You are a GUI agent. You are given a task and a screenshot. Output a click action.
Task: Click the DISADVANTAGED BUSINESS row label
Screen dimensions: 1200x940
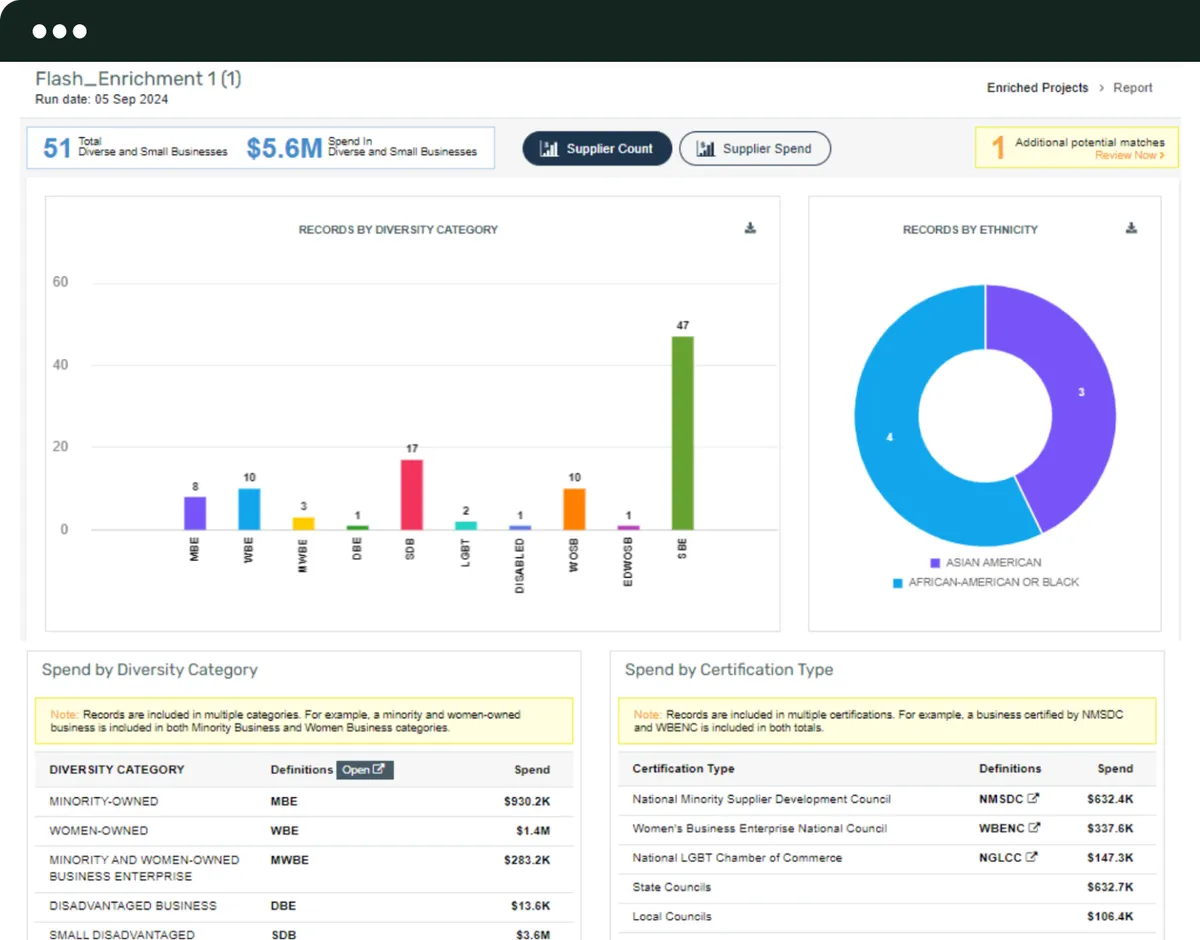point(133,906)
